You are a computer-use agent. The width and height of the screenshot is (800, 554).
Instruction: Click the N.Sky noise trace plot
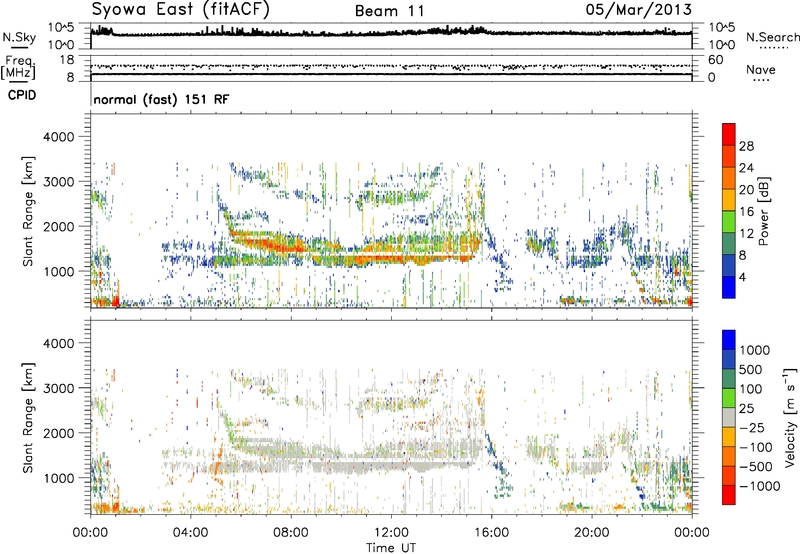click(391, 33)
